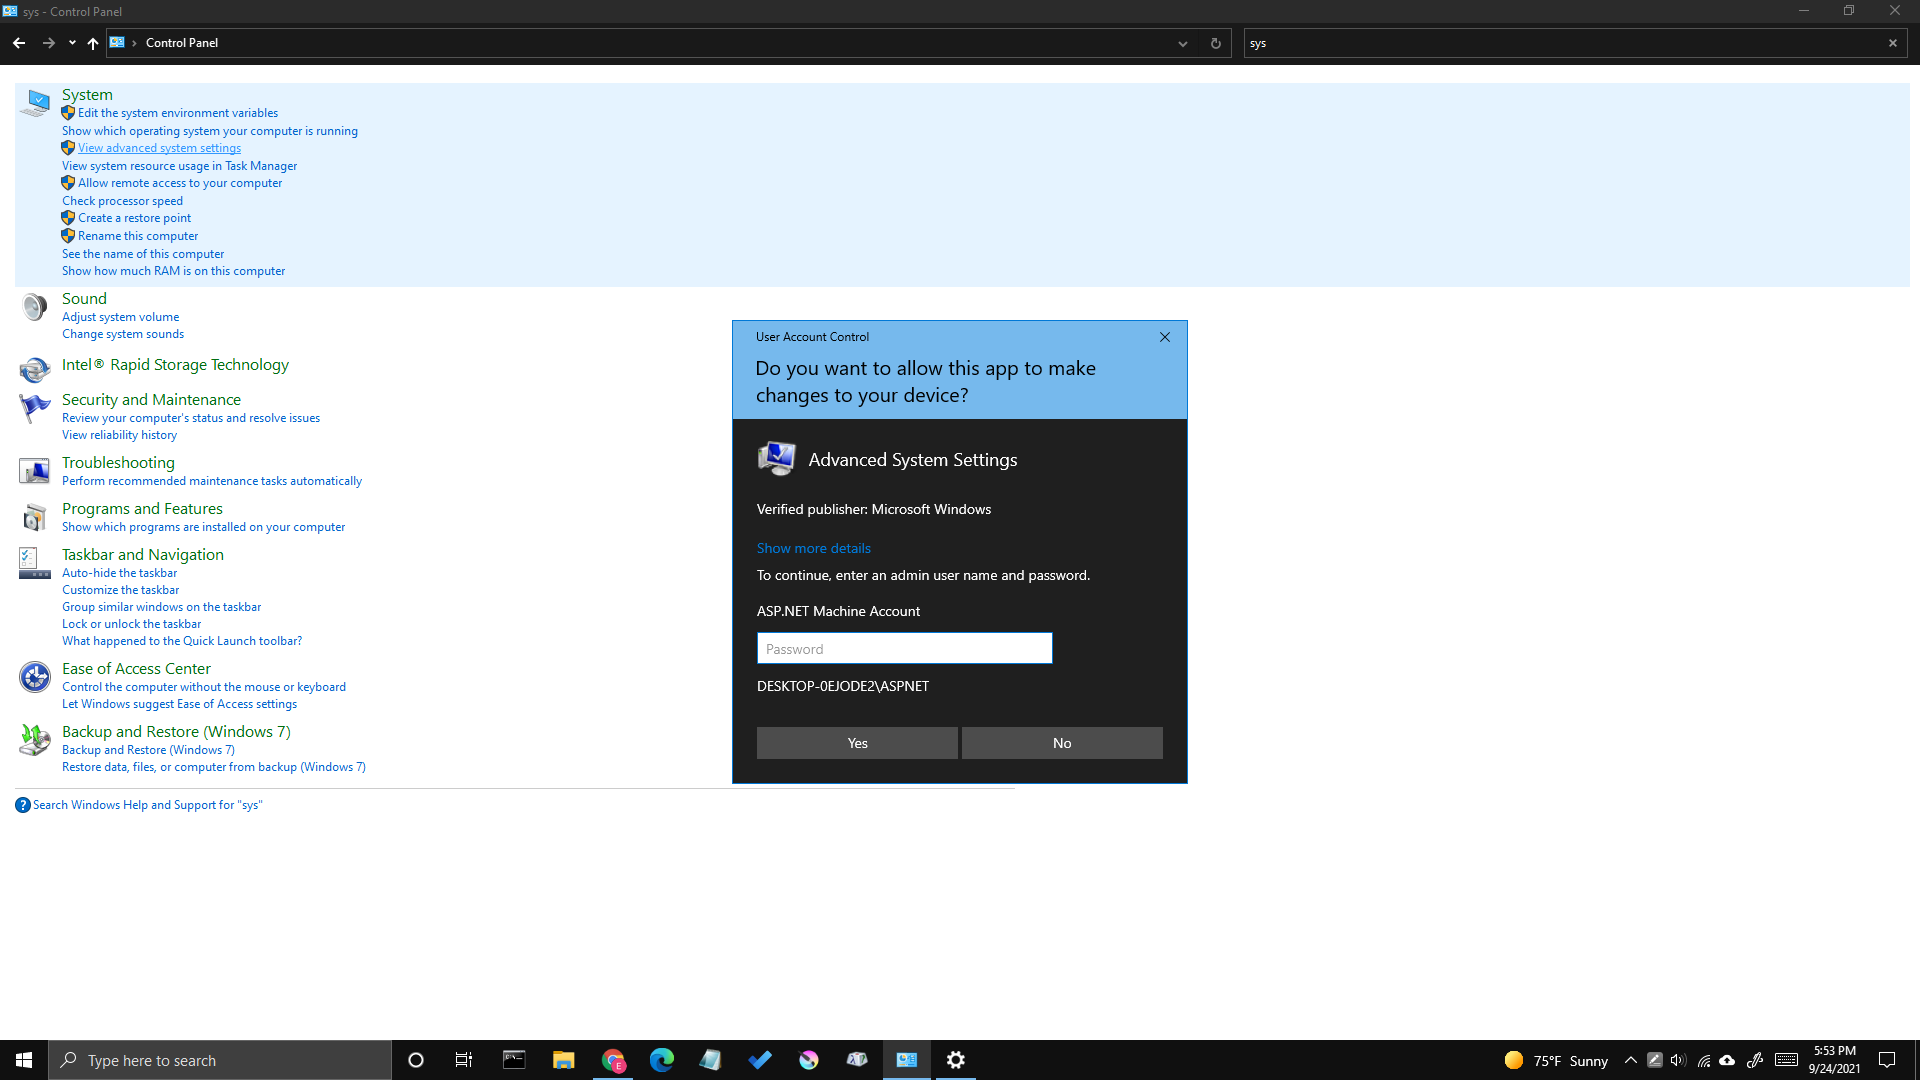Screen dimensions: 1920x1080
Task: Open View reliability history link
Action: (x=119, y=435)
